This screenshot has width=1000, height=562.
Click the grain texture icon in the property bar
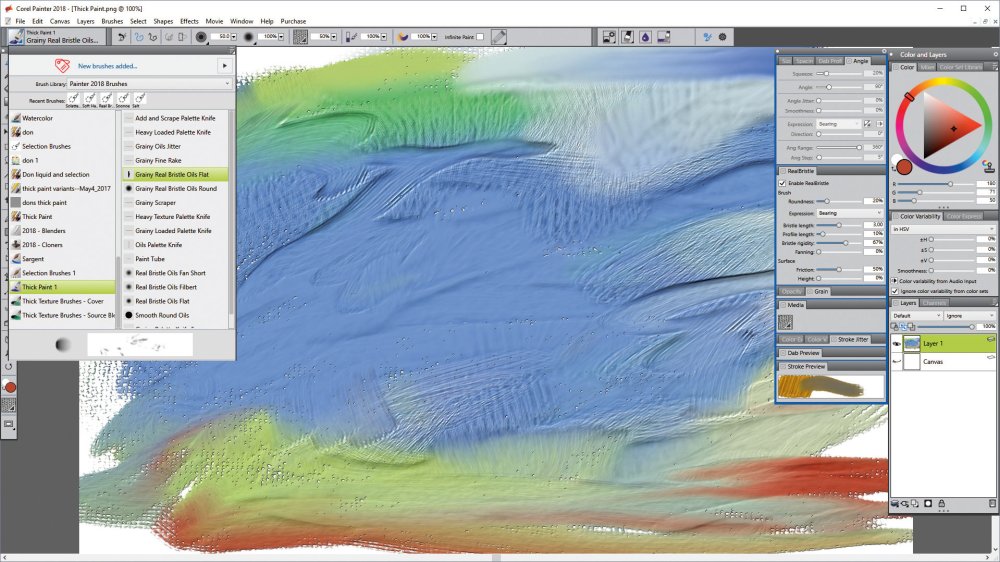point(300,37)
